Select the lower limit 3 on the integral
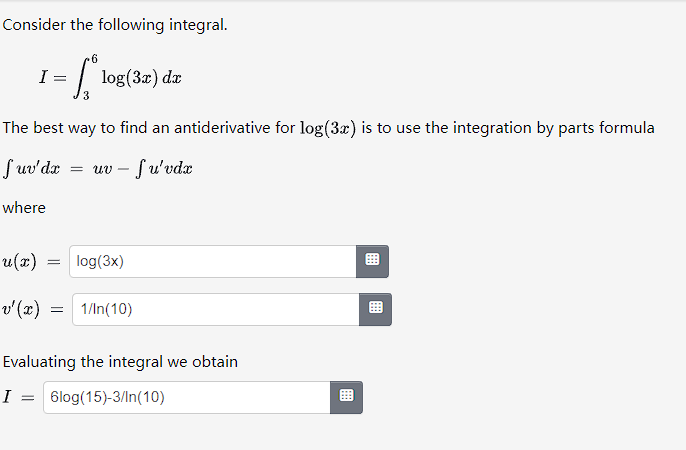The image size is (686, 450). [86, 95]
